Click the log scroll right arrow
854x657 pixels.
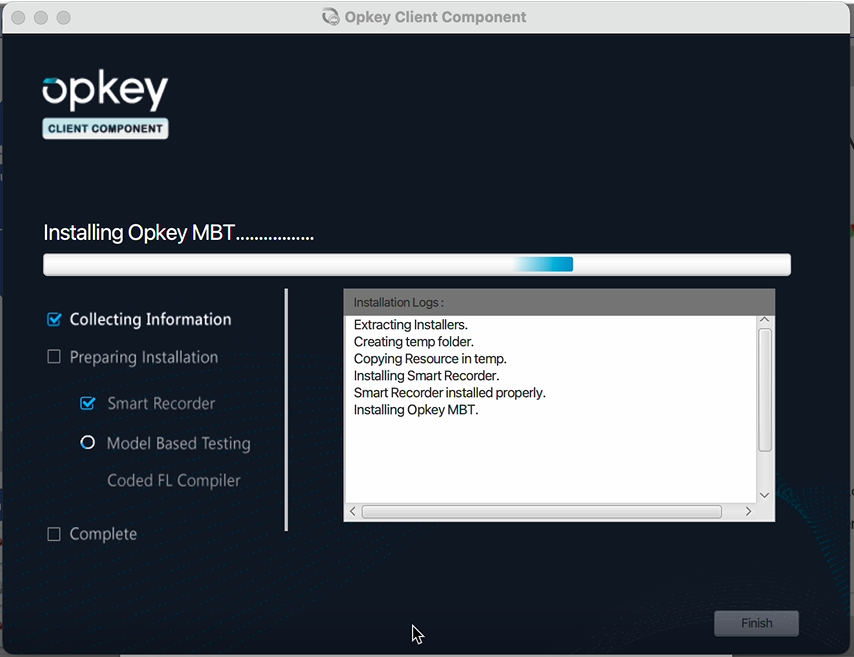point(748,512)
